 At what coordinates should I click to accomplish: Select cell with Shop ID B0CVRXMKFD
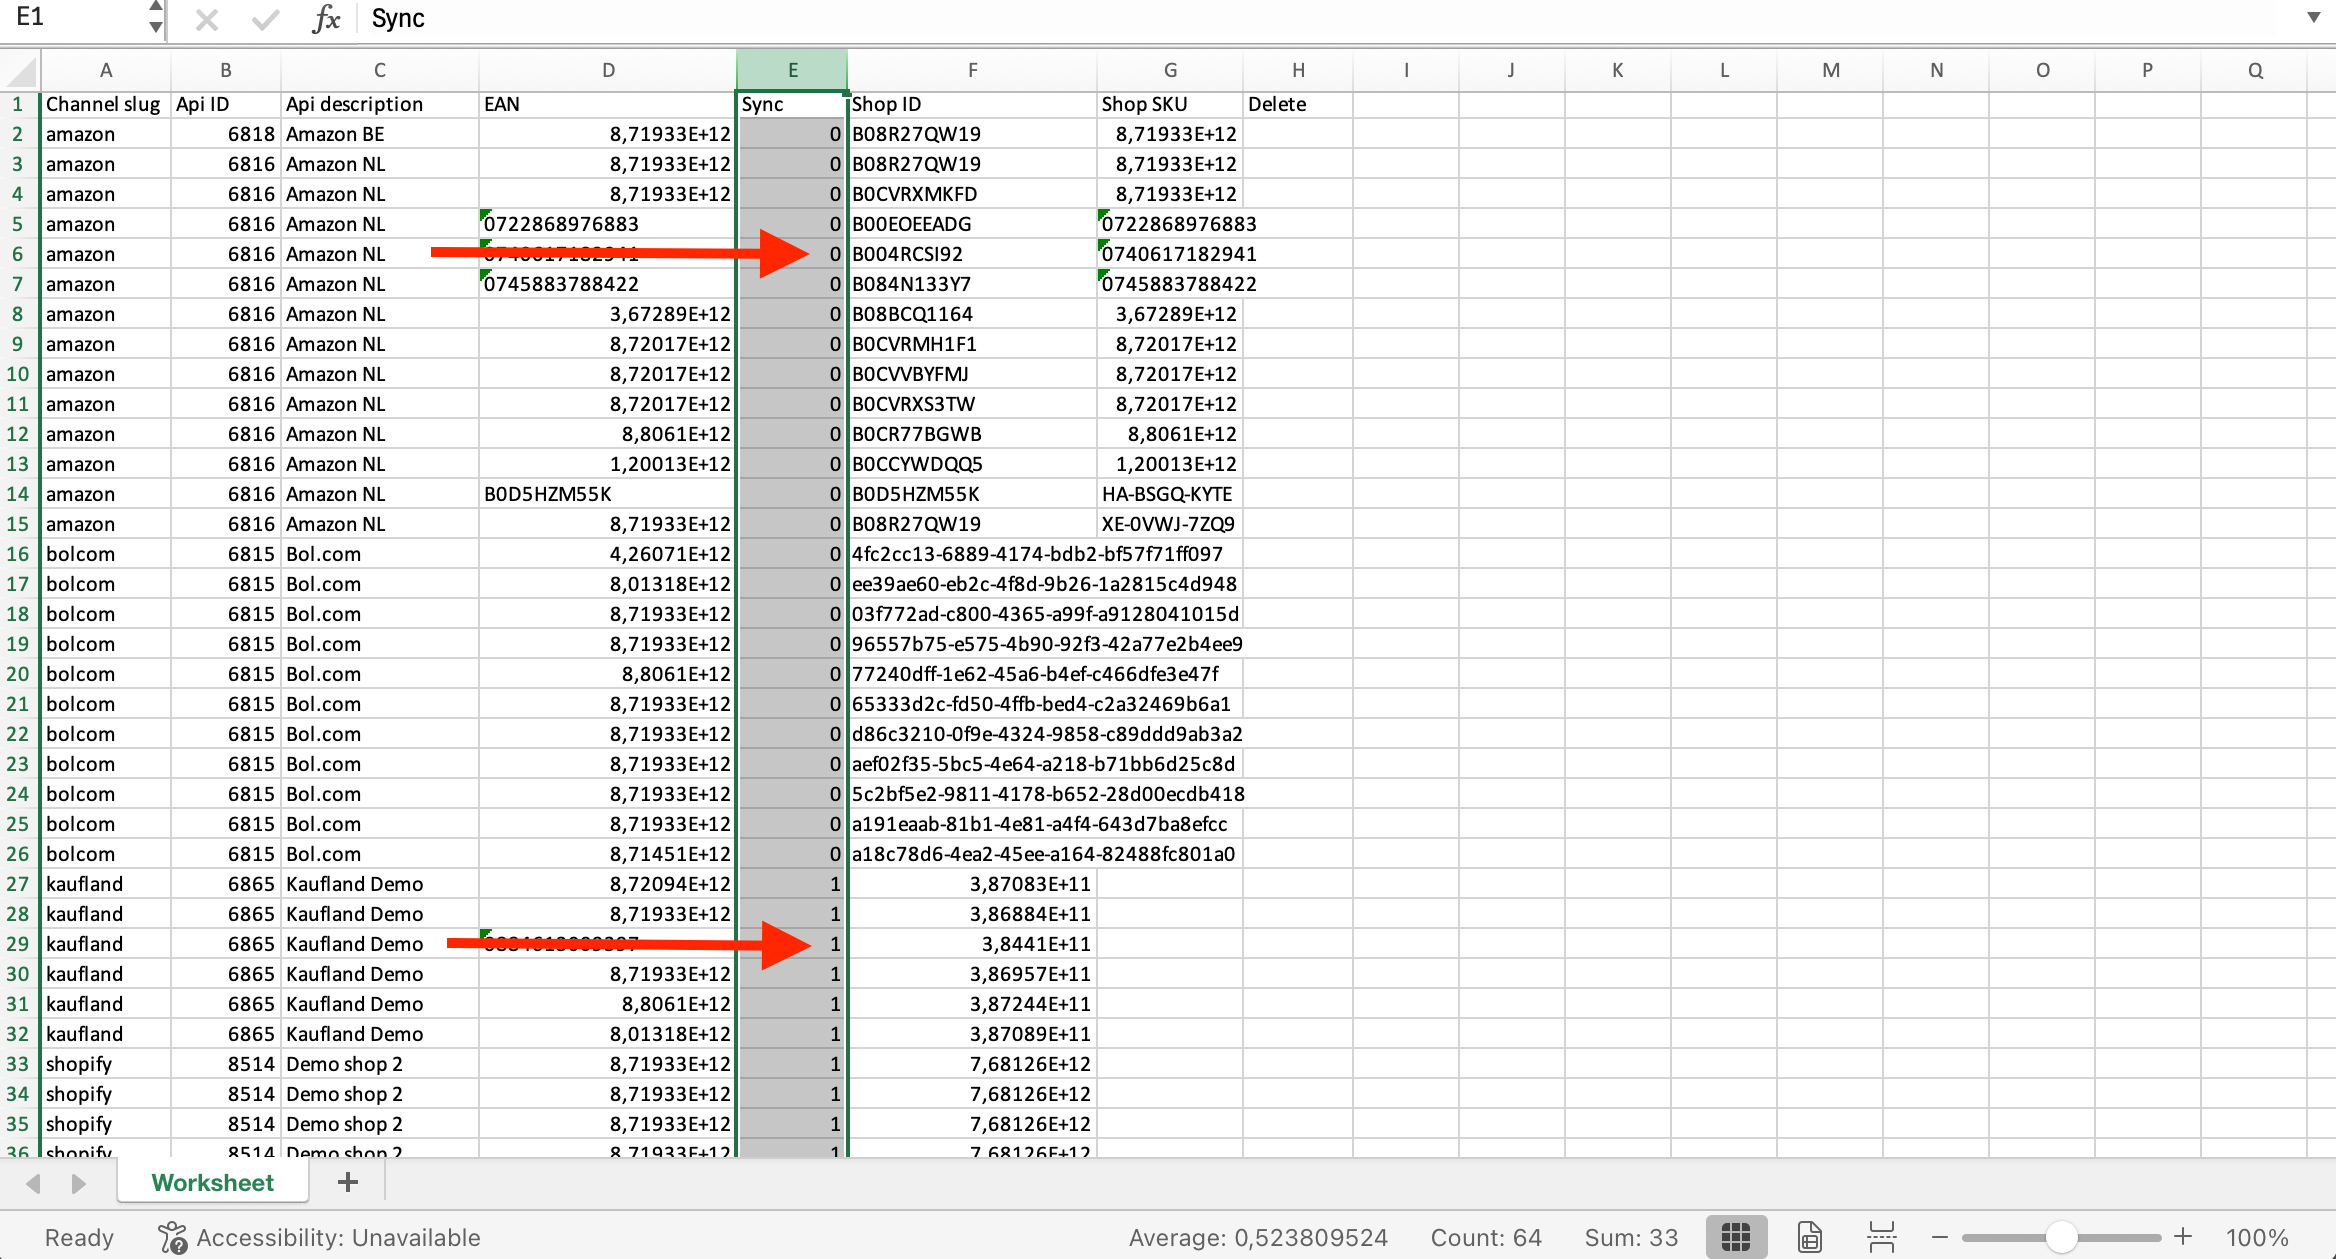(972, 194)
